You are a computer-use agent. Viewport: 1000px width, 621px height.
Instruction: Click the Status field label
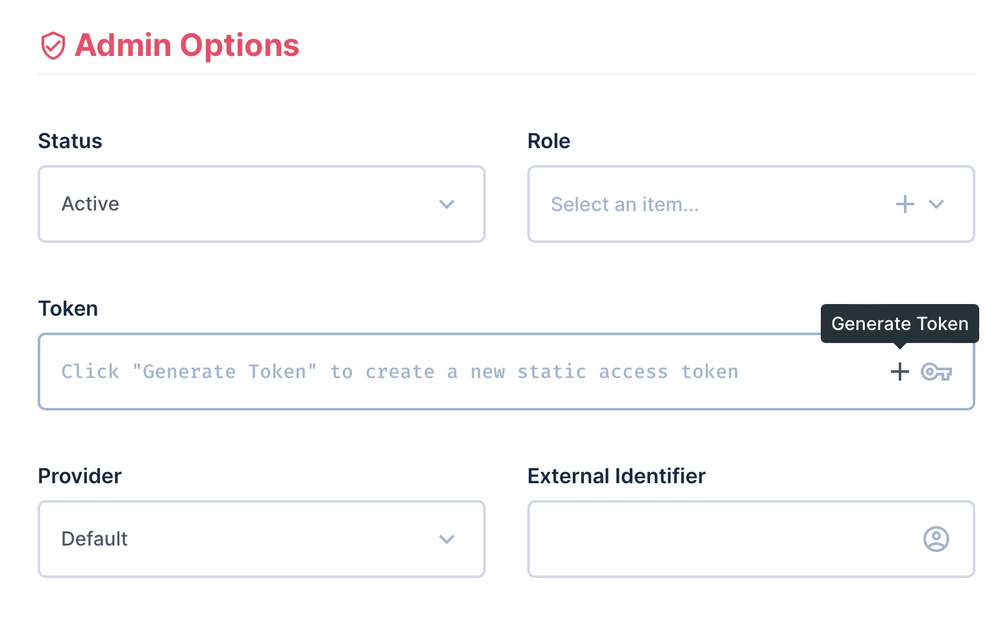[x=70, y=141]
